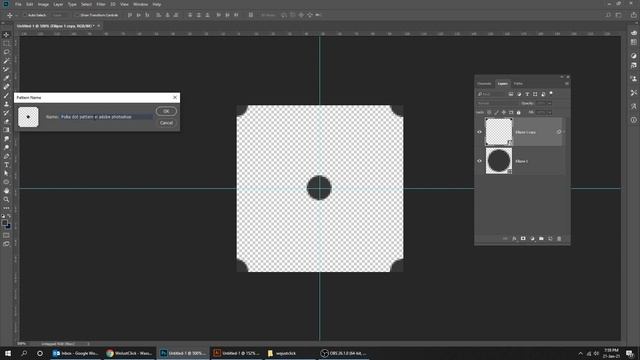Open the layer blending mode dropdown

497,103
